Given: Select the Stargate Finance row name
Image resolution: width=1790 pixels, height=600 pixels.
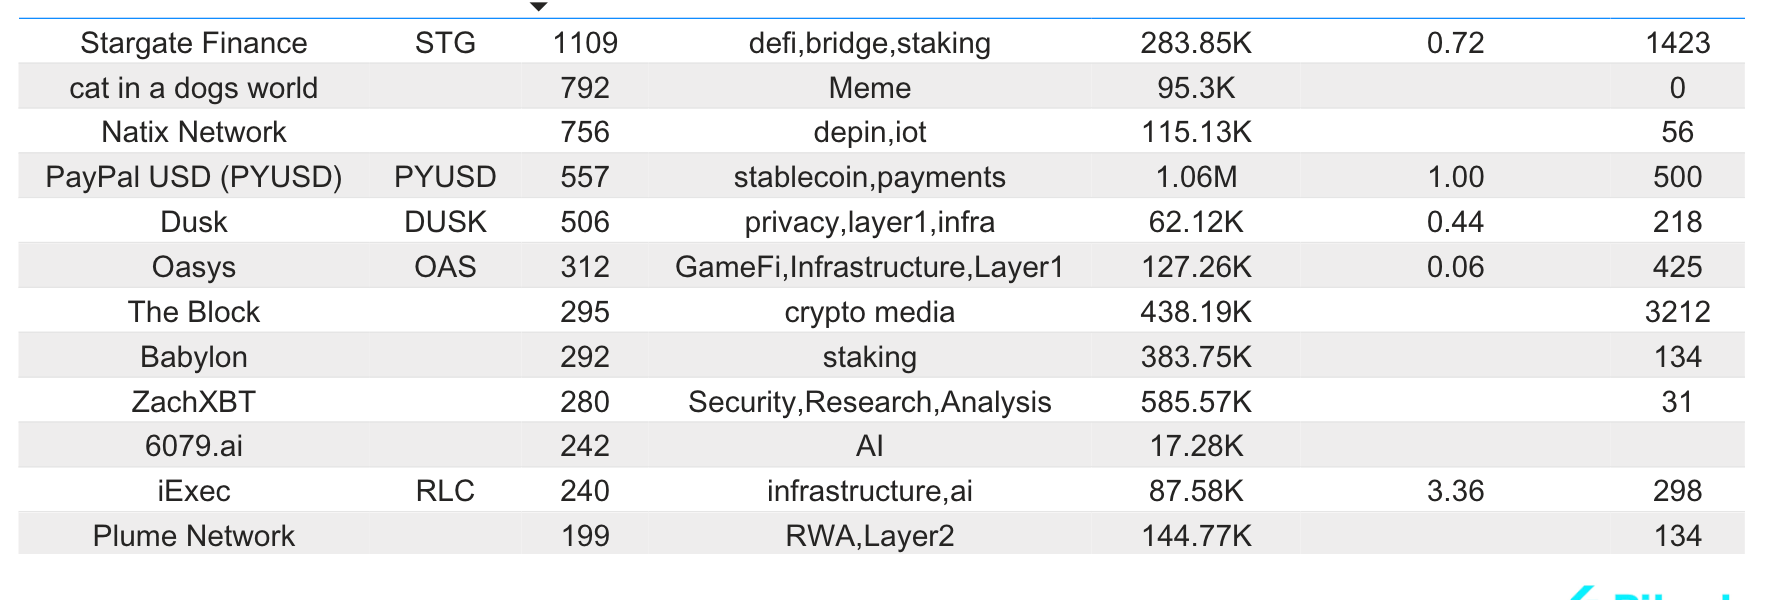Looking at the screenshot, I should click(194, 43).
